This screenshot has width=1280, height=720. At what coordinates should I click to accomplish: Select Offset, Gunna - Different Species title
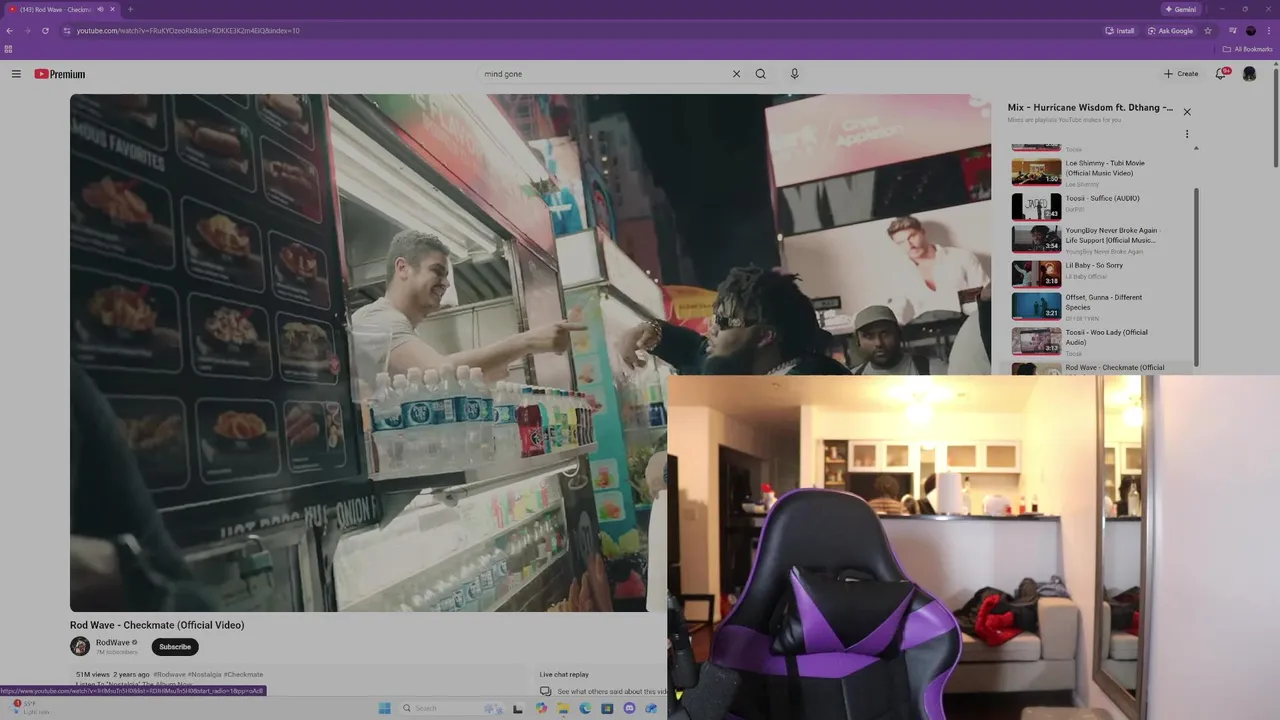[x=1103, y=302]
